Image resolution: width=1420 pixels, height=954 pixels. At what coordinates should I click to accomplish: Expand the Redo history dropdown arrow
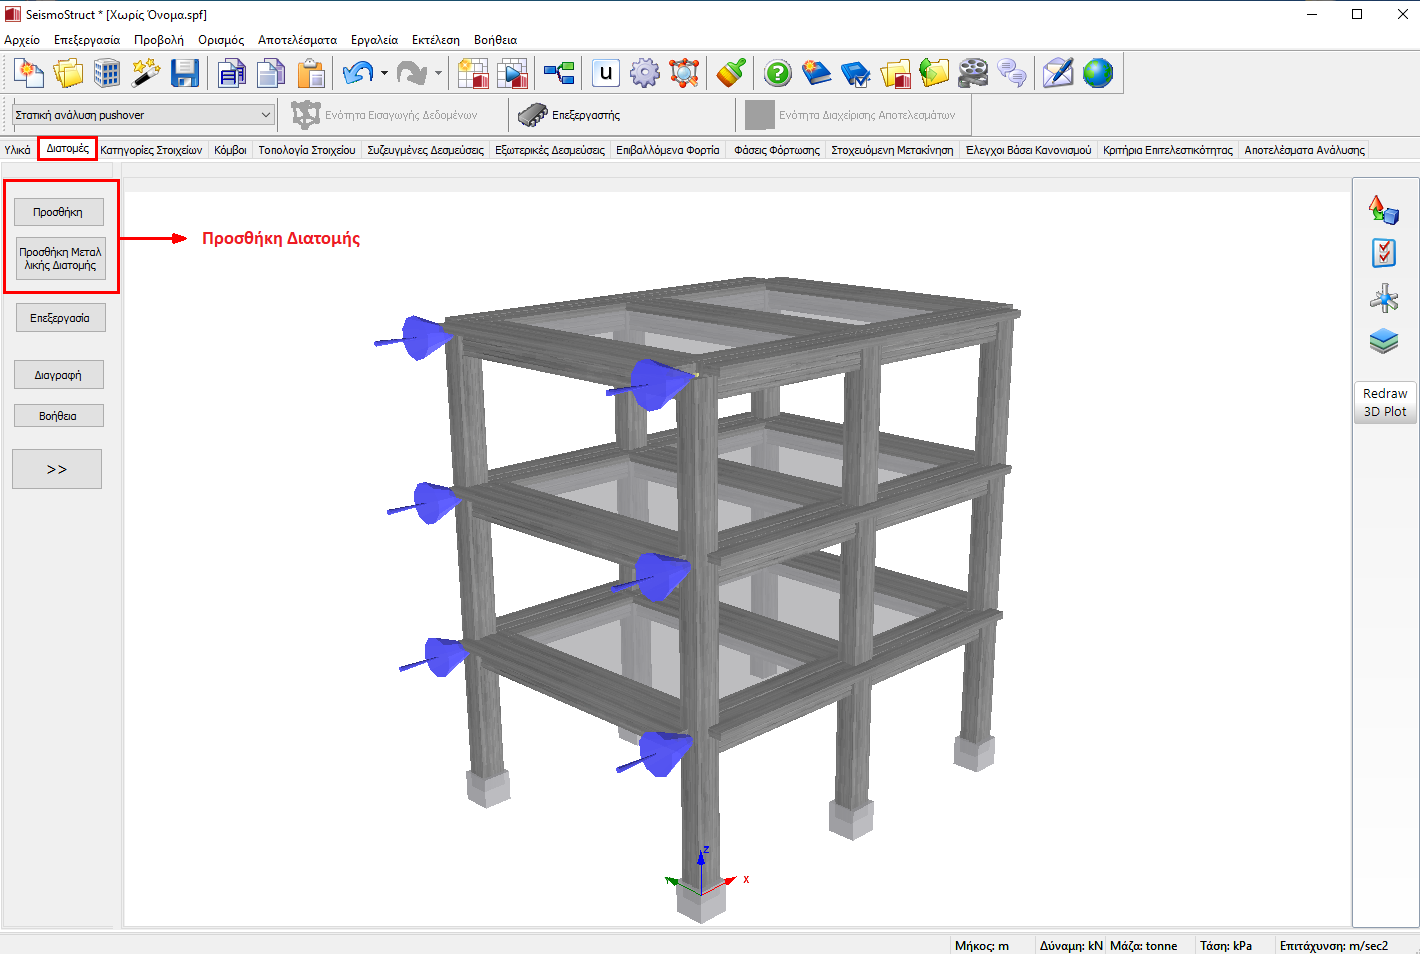point(438,73)
